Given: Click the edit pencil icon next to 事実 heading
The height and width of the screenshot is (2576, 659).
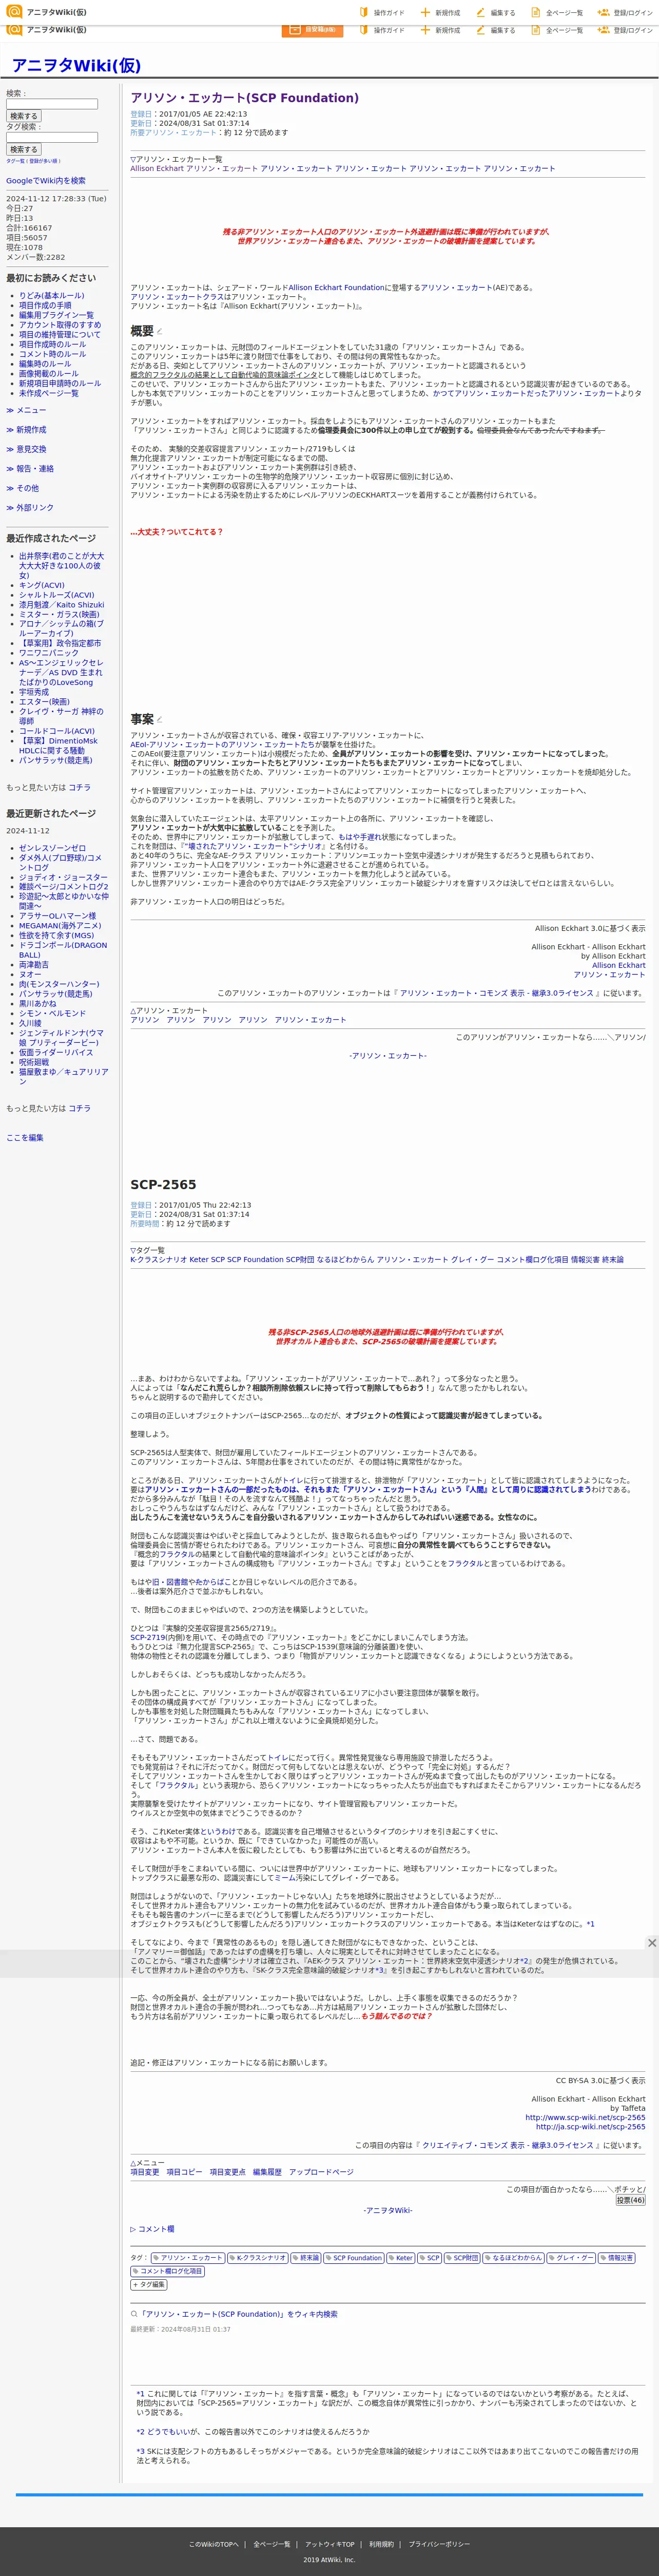Looking at the screenshot, I should point(159,719).
